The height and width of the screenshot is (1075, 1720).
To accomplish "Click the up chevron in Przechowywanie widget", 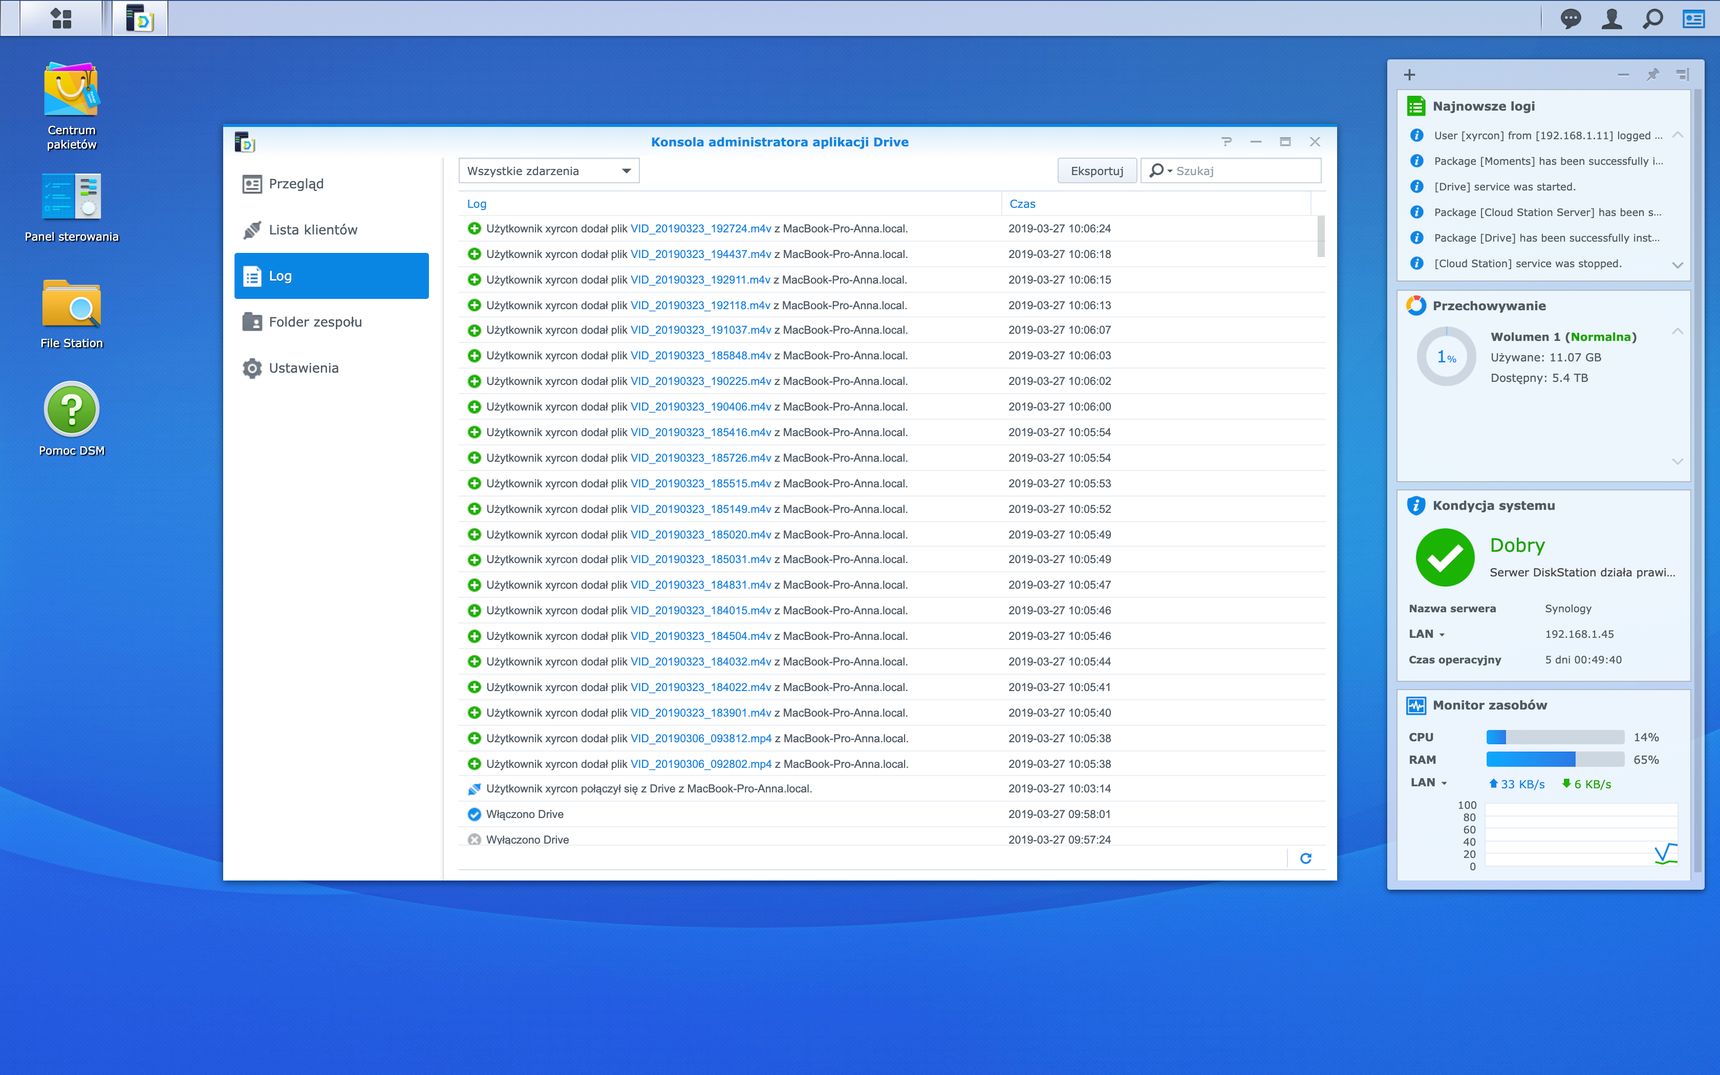I will [x=1678, y=331].
